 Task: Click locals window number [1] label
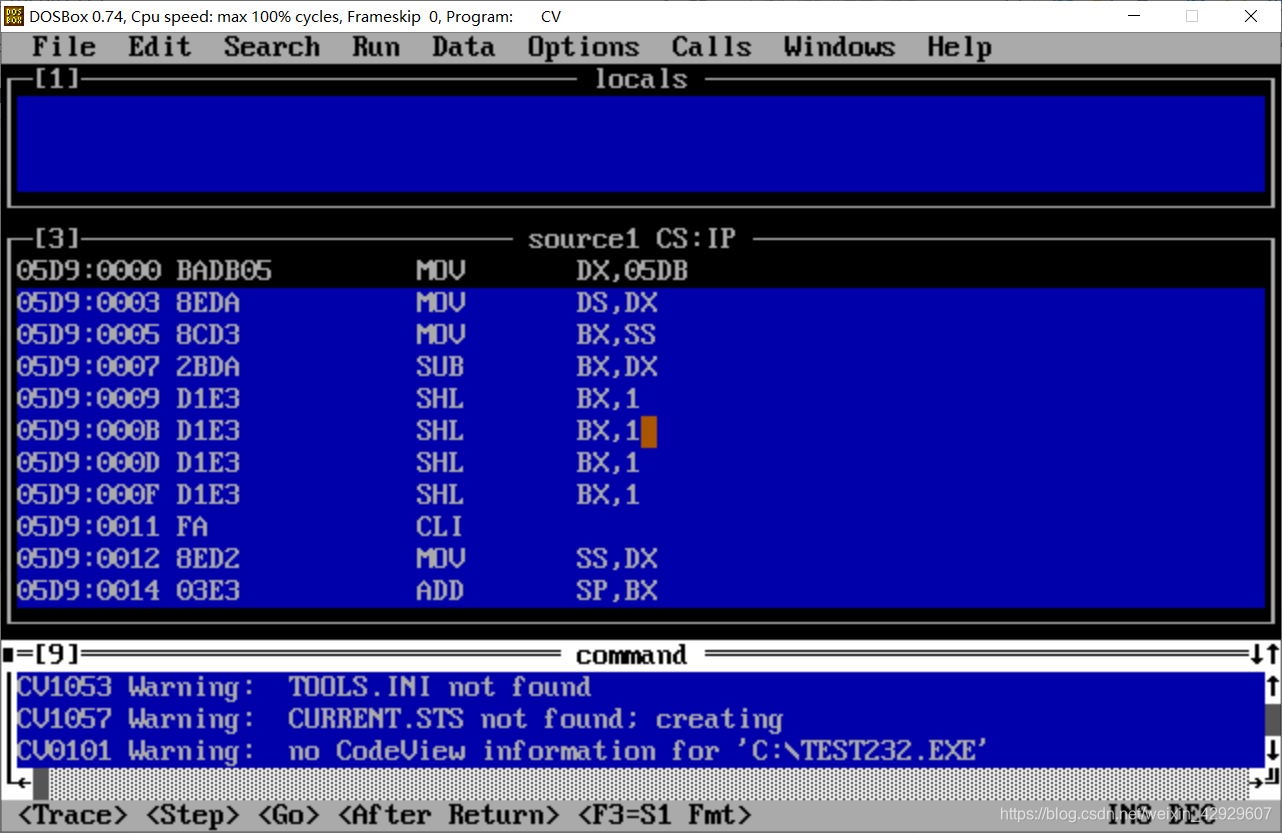56,79
